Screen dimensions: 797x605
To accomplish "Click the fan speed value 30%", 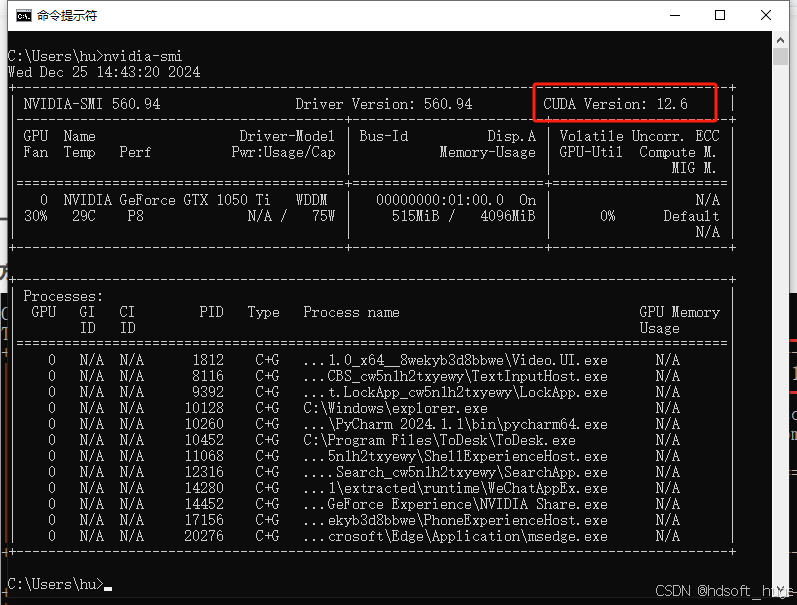I will (x=36, y=216).
